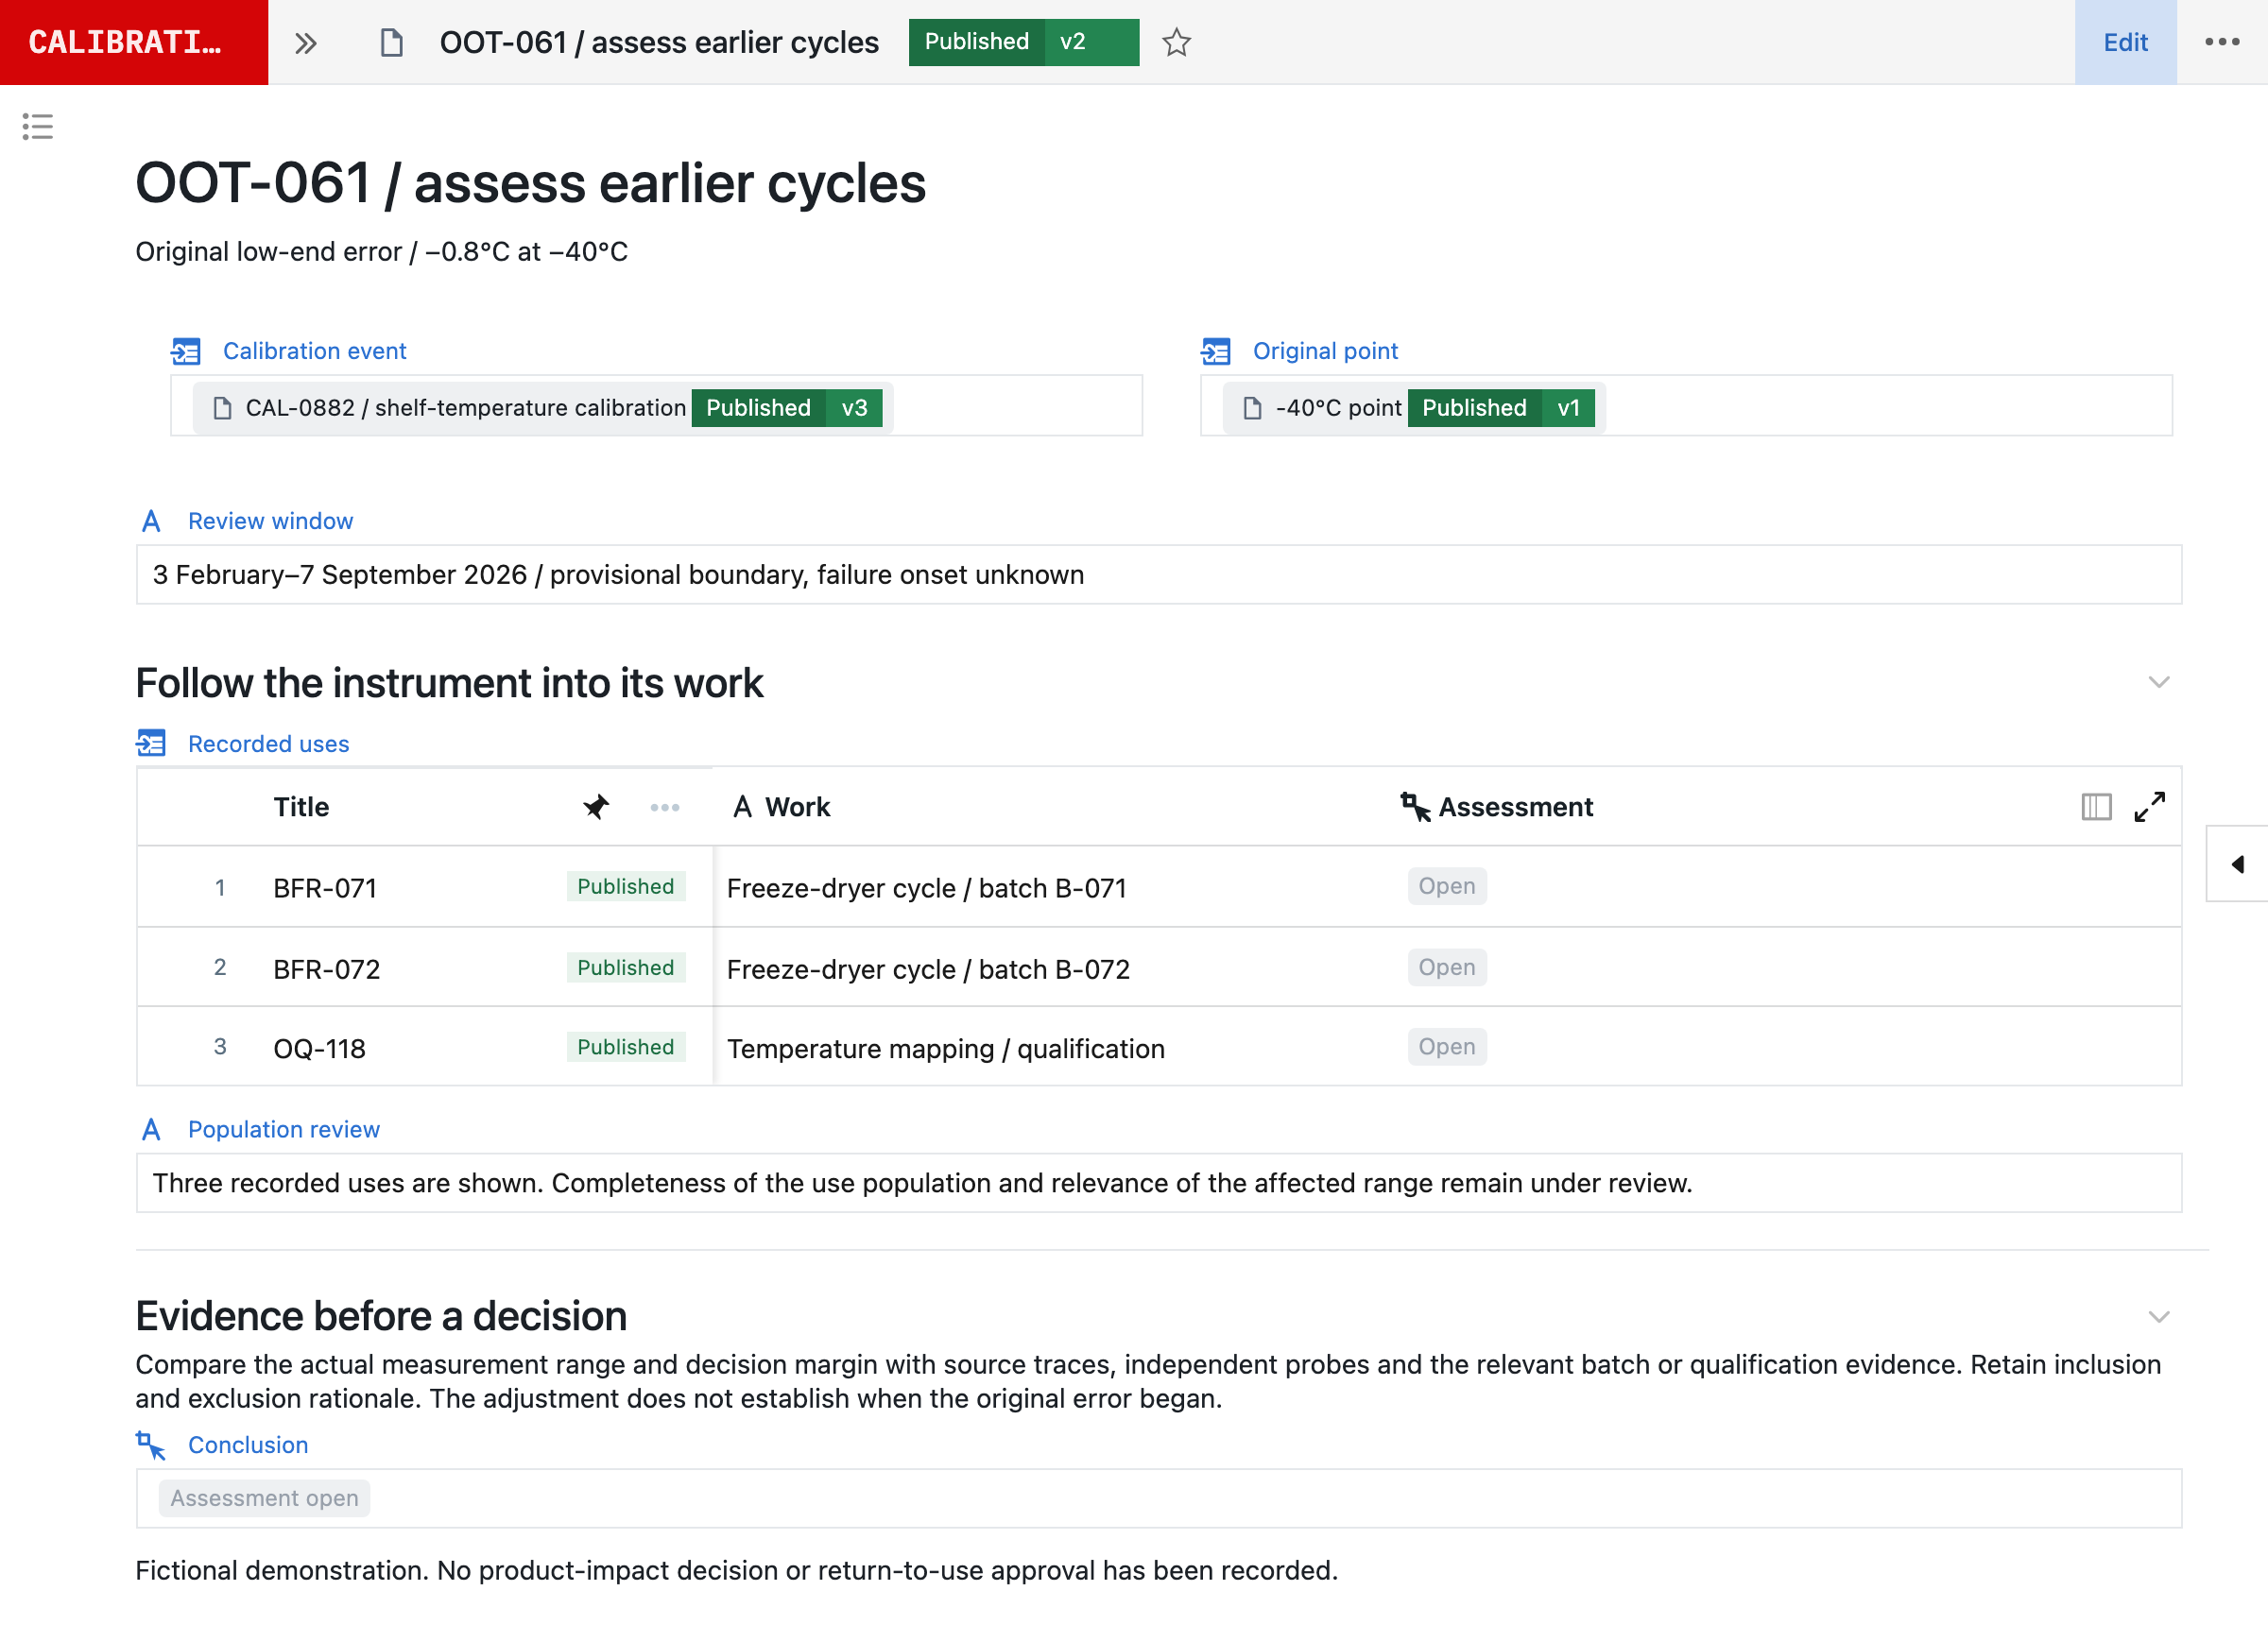
Task: Click the breadcrumb title 'OOT-061 / assess earlier cycles'
Action: click(659, 42)
